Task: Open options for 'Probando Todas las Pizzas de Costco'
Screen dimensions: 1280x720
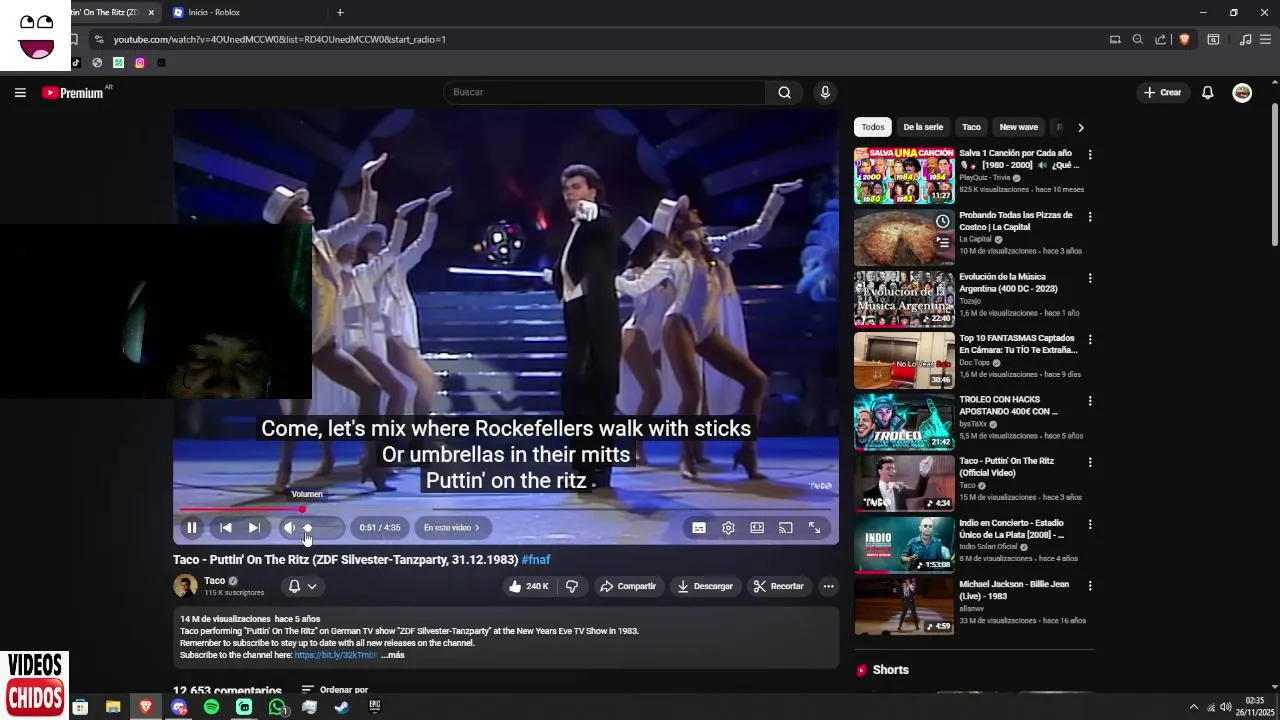Action: pos(1090,216)
